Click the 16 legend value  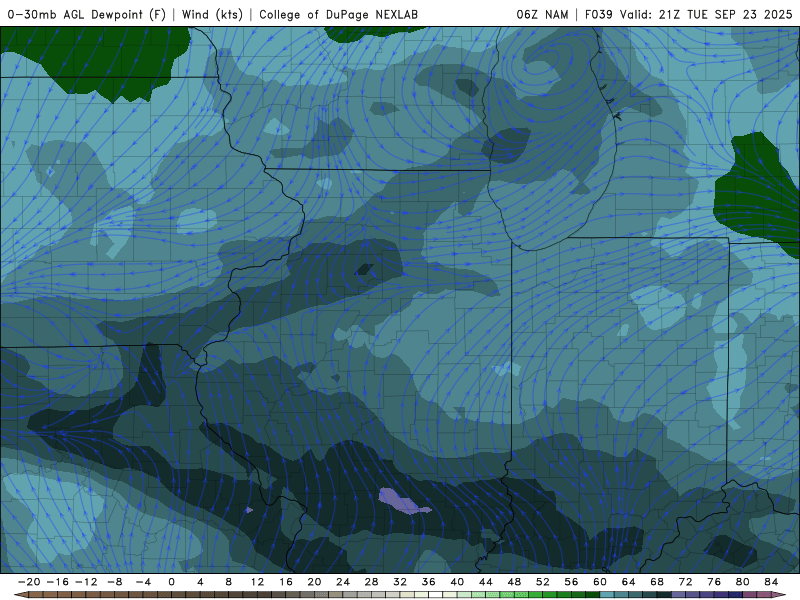[x=286, y=582]
